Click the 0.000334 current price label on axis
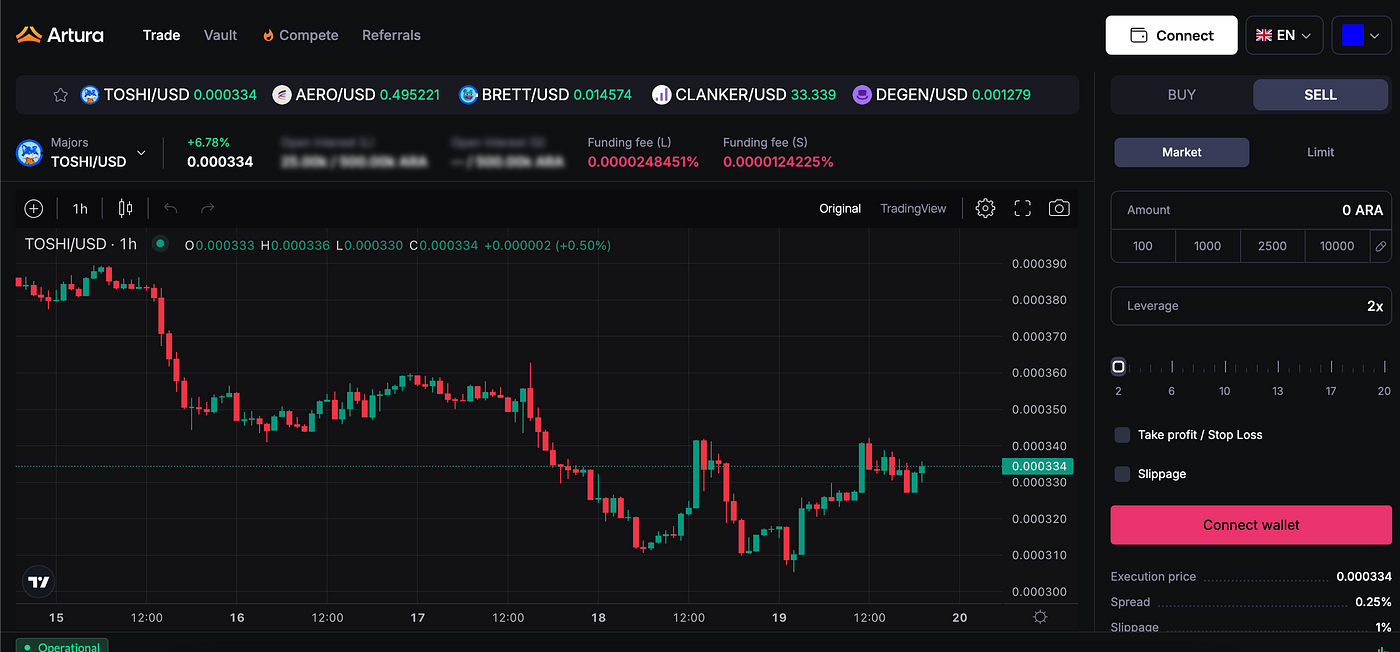This screenshot has width=1400, height=652. point(1037,466)
